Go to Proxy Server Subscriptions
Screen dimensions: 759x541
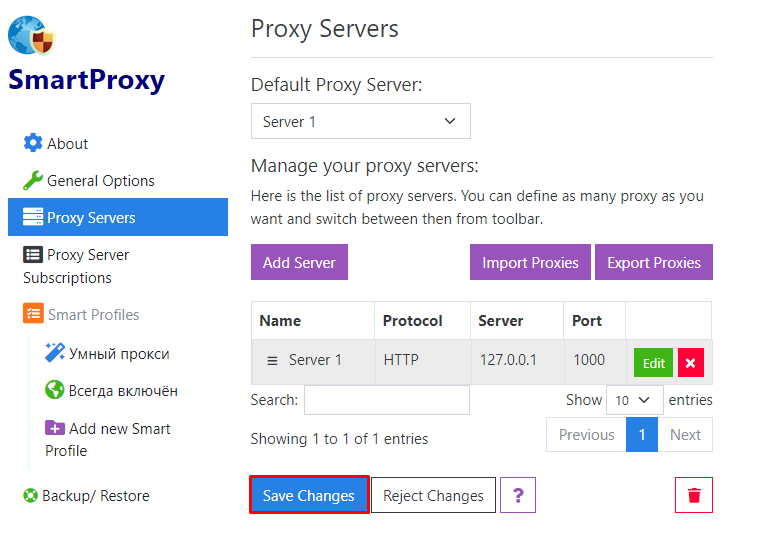[x=76, y=266]
